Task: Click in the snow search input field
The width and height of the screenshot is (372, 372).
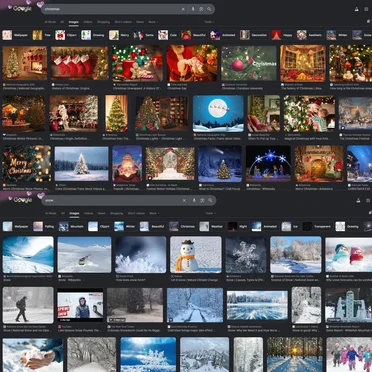Action: pos(112,200)
